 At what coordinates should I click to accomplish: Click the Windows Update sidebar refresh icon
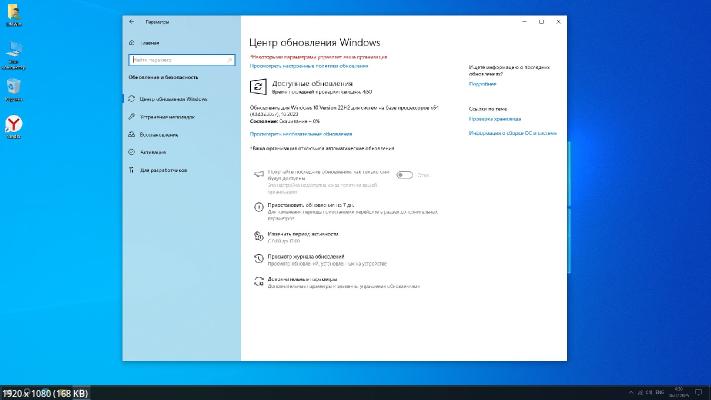(131, 98)
